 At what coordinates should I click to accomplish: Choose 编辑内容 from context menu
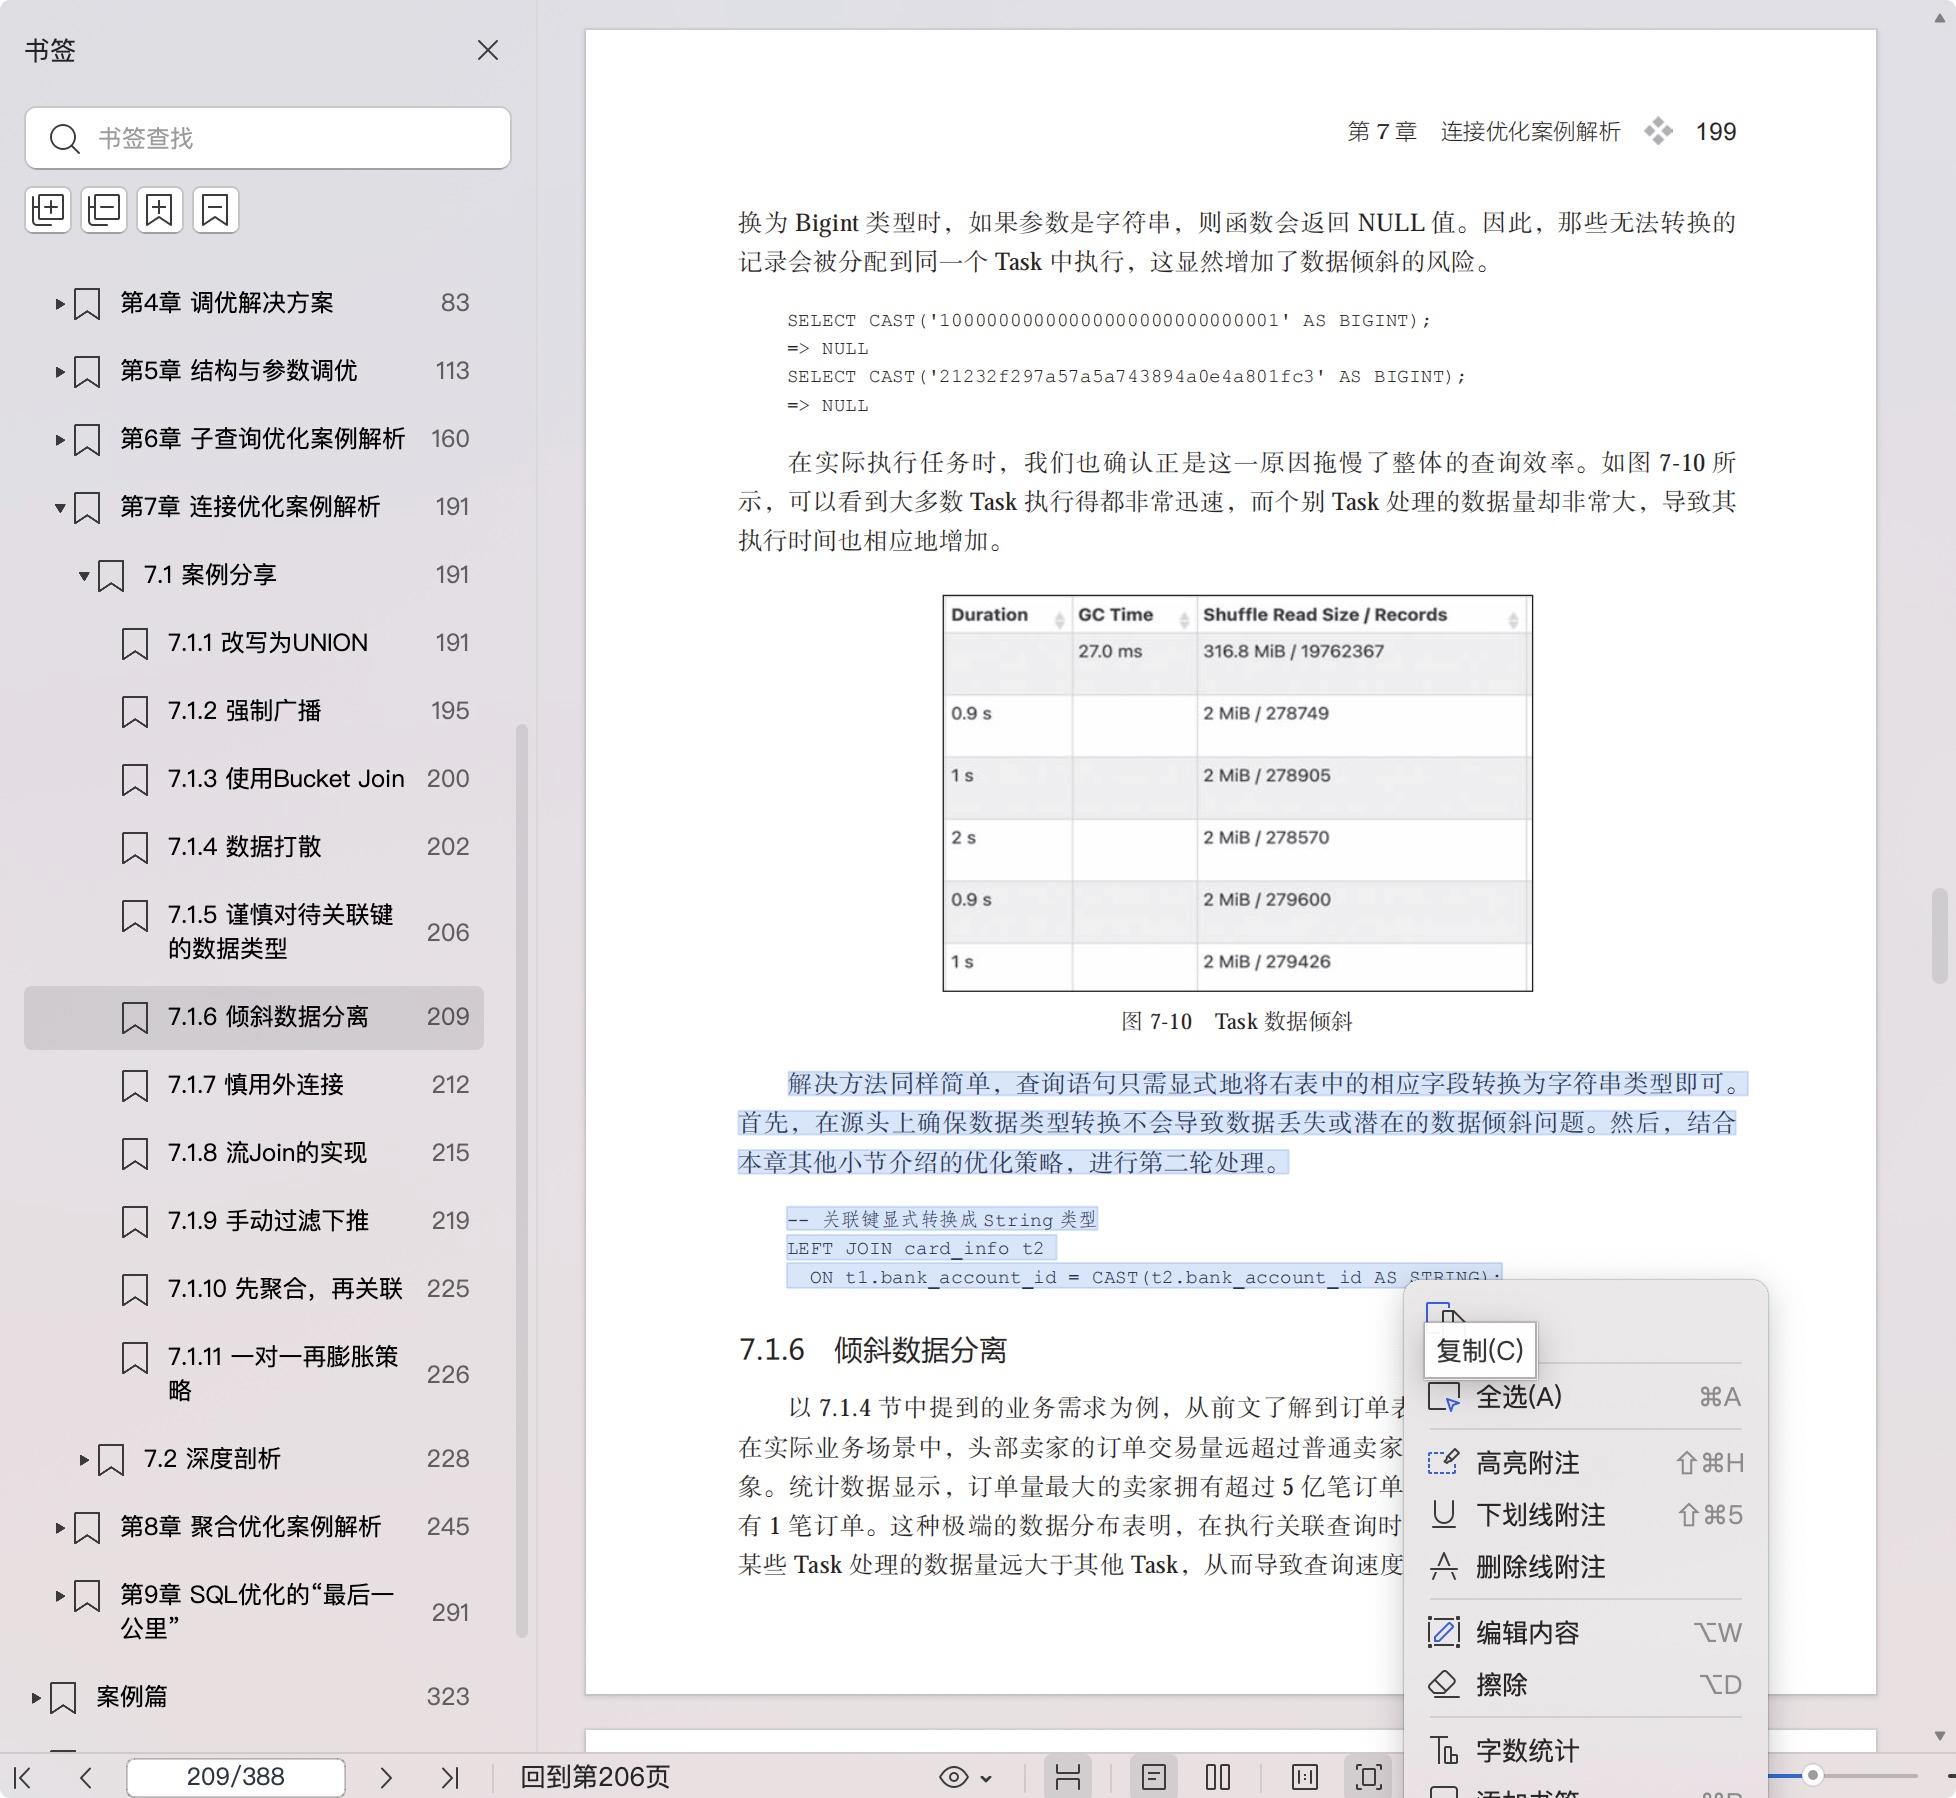(x=1585, y=1633)
